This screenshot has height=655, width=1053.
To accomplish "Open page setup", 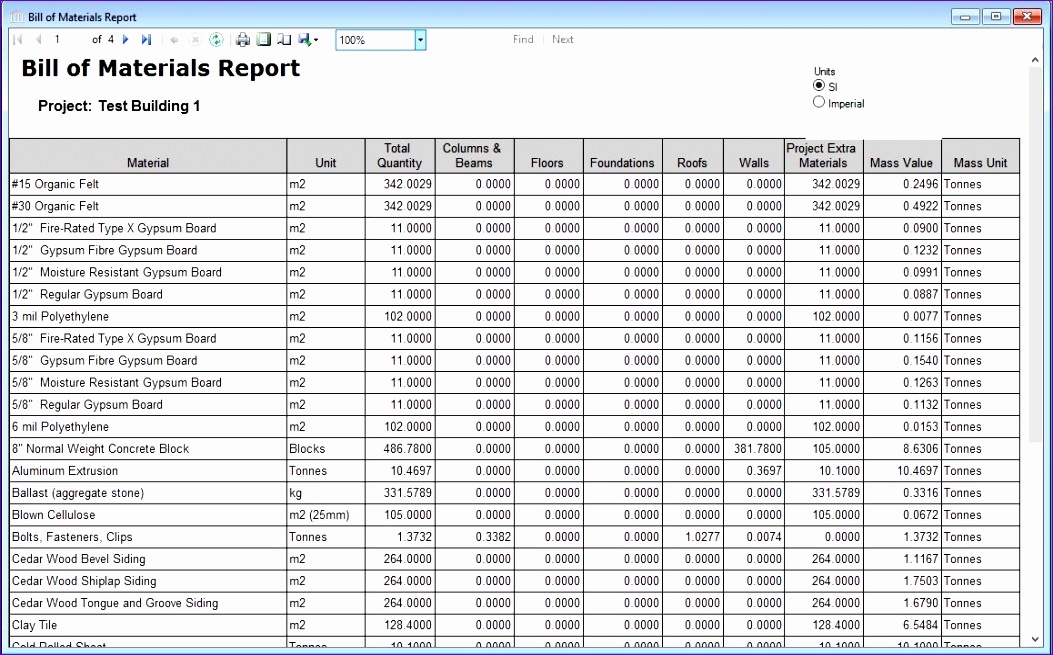I will click(282, 39).
